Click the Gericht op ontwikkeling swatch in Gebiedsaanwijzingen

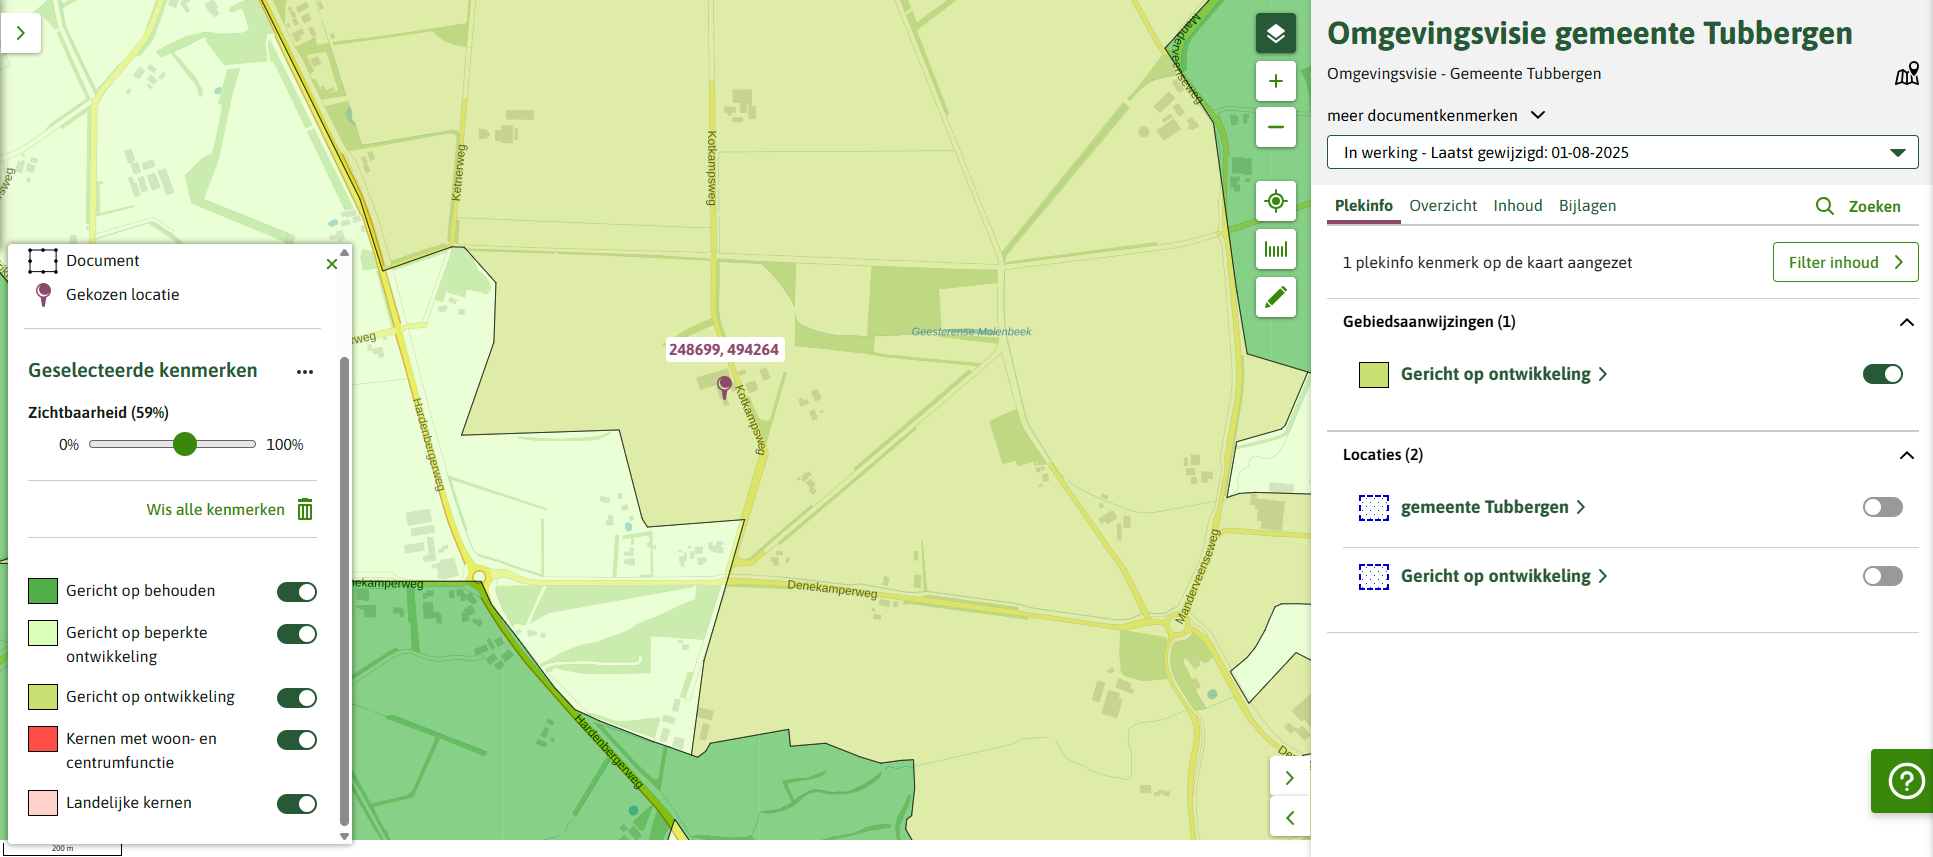1374,375
